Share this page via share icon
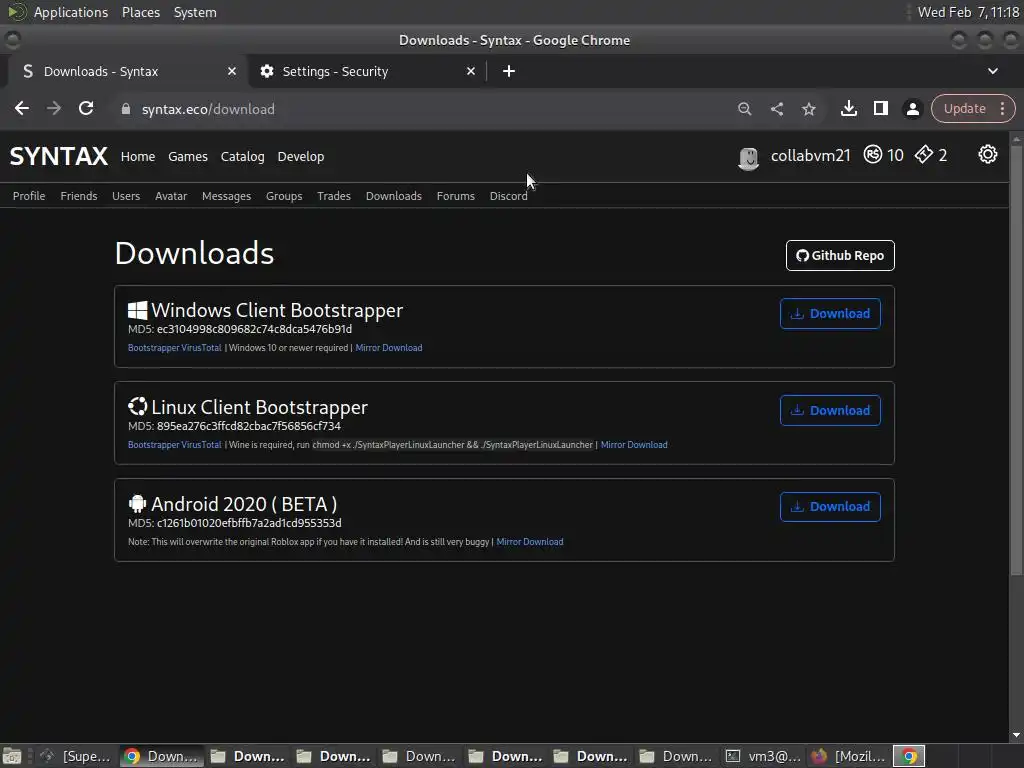The width and height of the screenshot is (1024, 768). click(x=776, y=109)
